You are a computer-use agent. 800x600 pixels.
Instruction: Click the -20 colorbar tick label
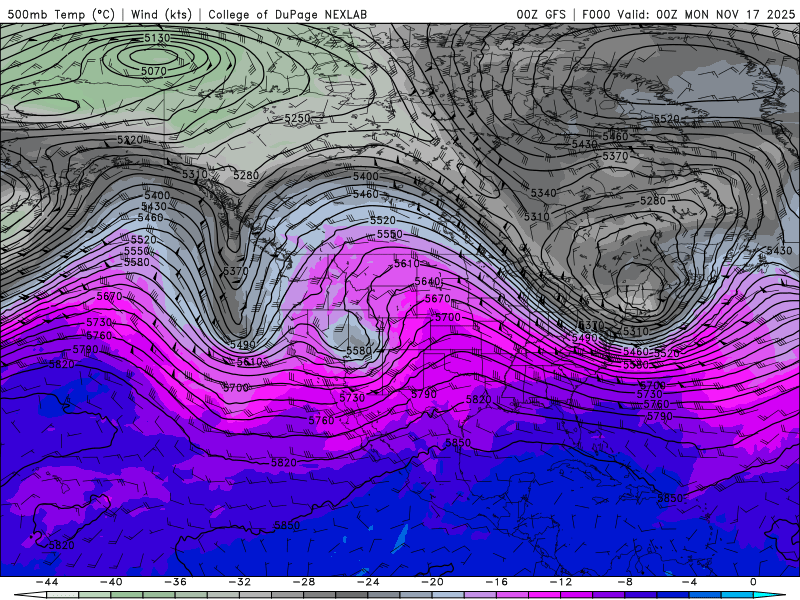[x=433, y=582]
